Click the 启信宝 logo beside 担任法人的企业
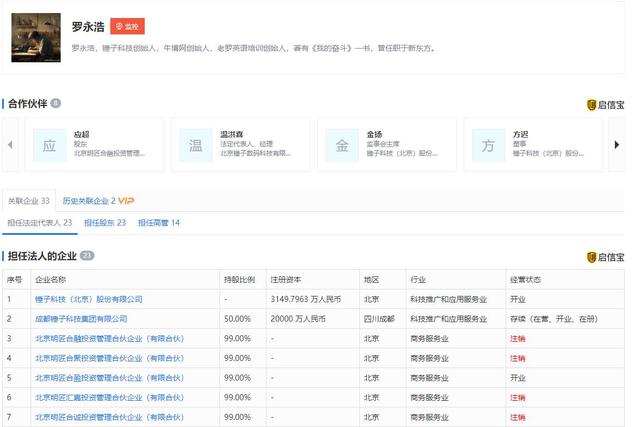This screenshot has width=640, height=427. click(606, 257)
